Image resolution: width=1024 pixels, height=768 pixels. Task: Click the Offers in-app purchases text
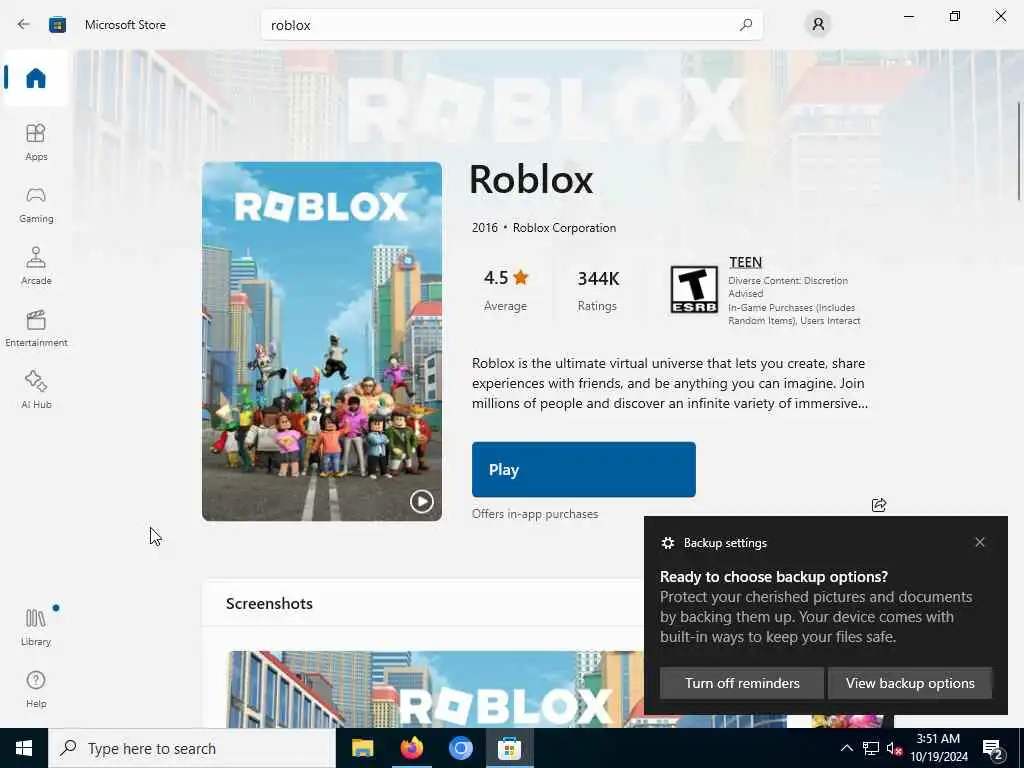click(535, 514)
